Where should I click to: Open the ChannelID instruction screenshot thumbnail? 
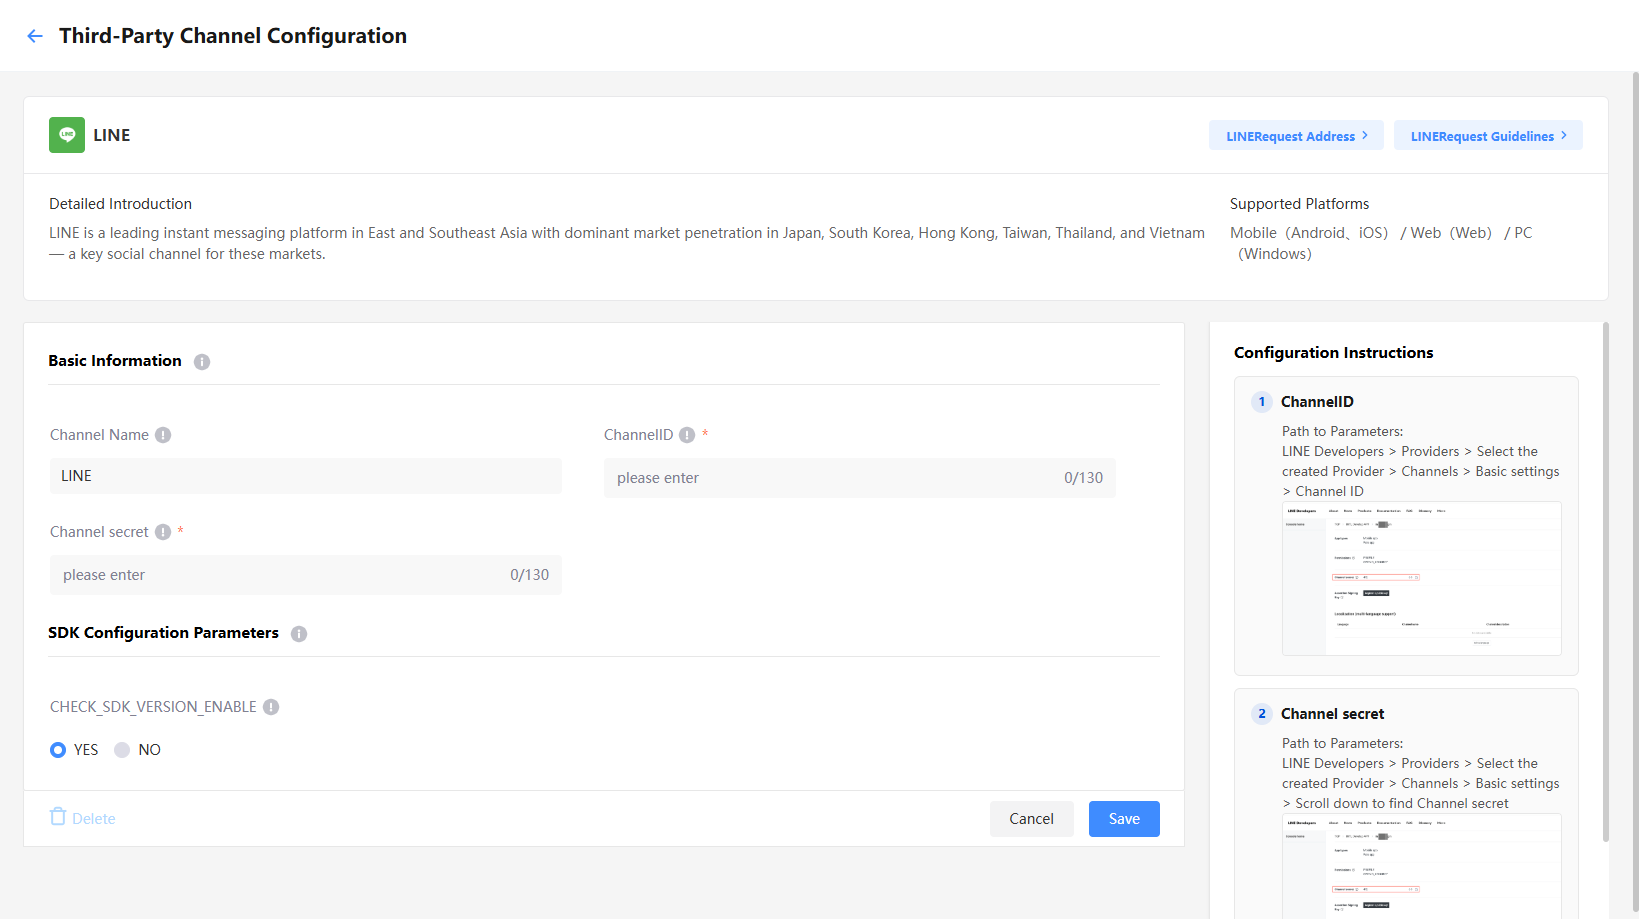tap(1421, 579)
